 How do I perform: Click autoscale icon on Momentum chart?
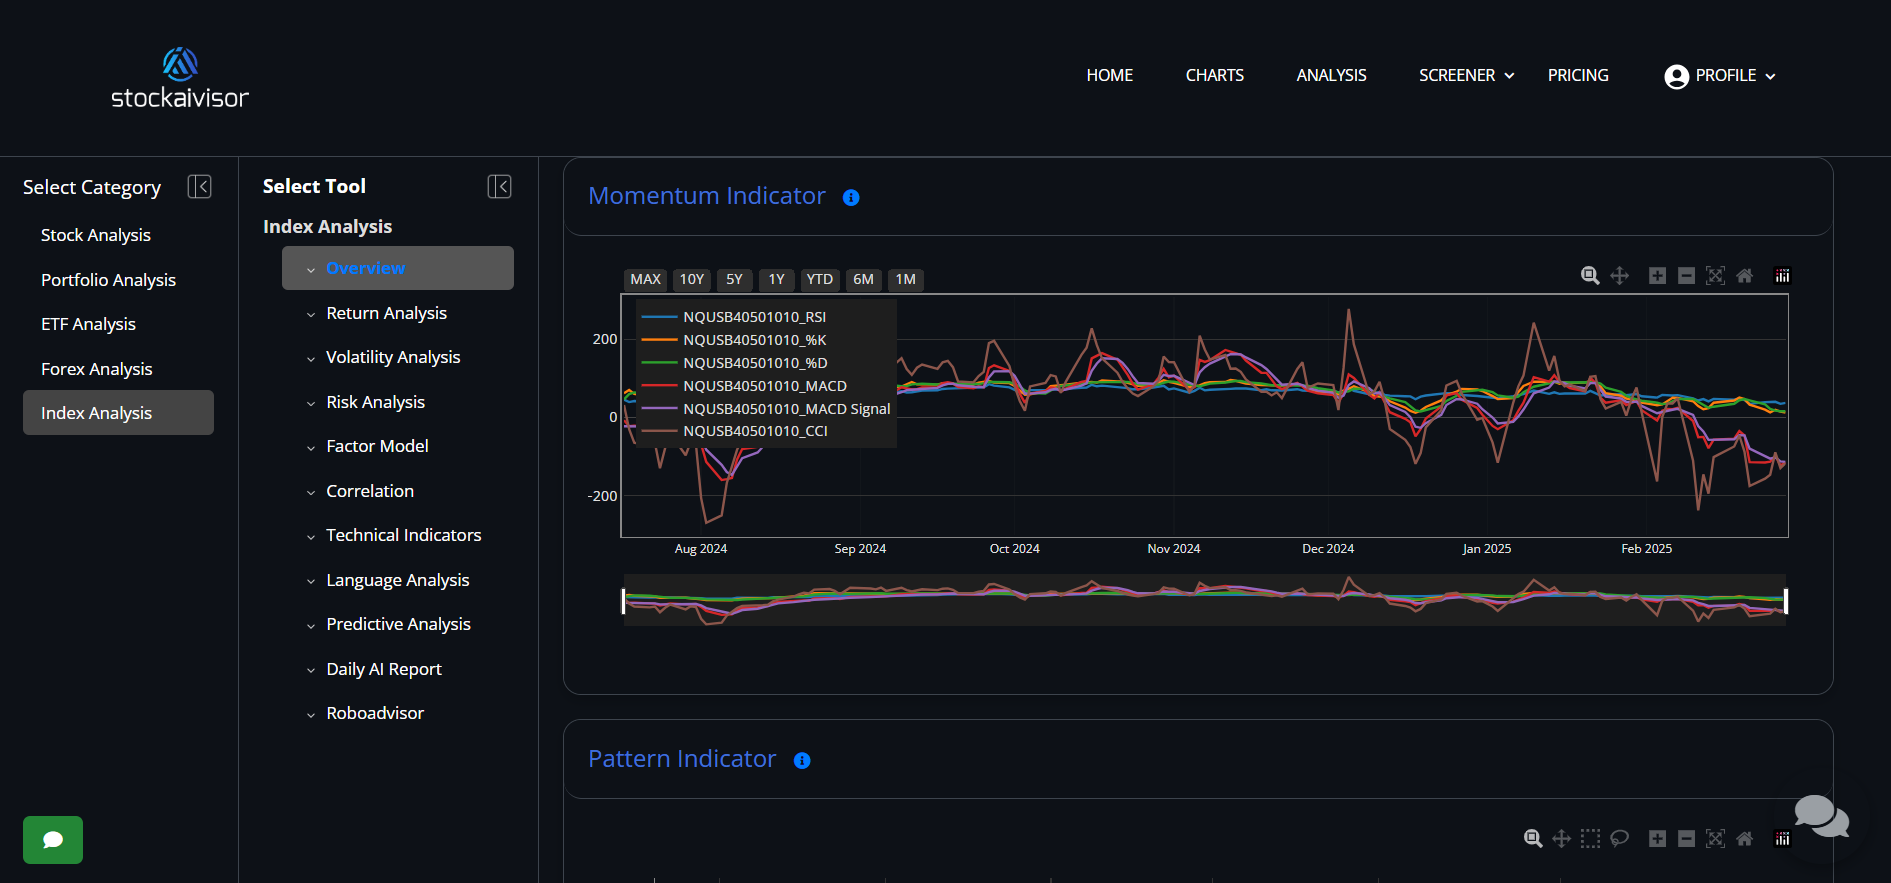[x=1715, y=276]
